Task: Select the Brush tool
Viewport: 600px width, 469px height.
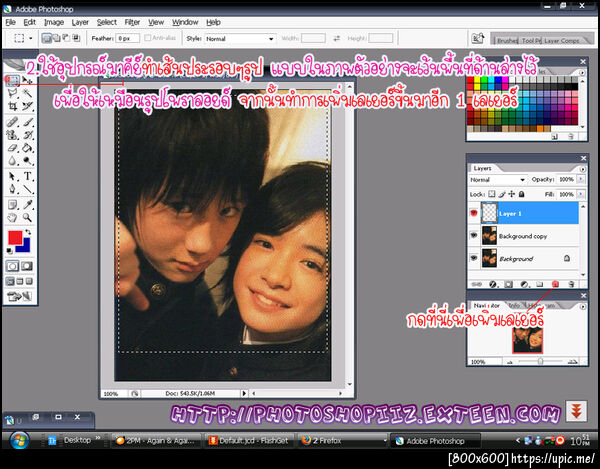Action: click(27, 122)
